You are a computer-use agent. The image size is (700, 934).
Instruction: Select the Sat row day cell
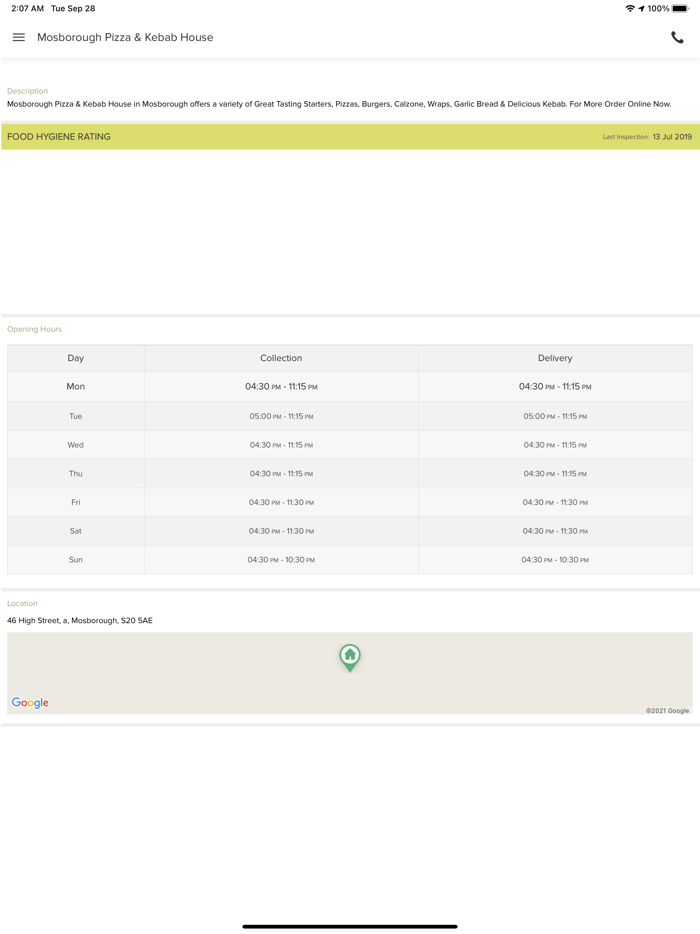coord(76,531)
